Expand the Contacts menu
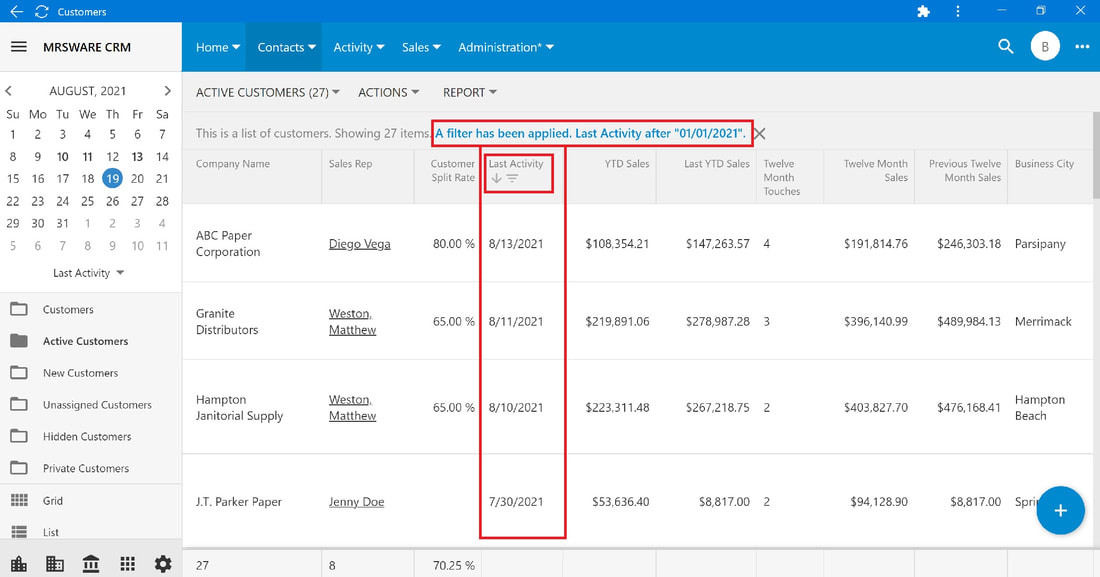The width and height of the screenshot is (1100, 577). click(286, 47)
